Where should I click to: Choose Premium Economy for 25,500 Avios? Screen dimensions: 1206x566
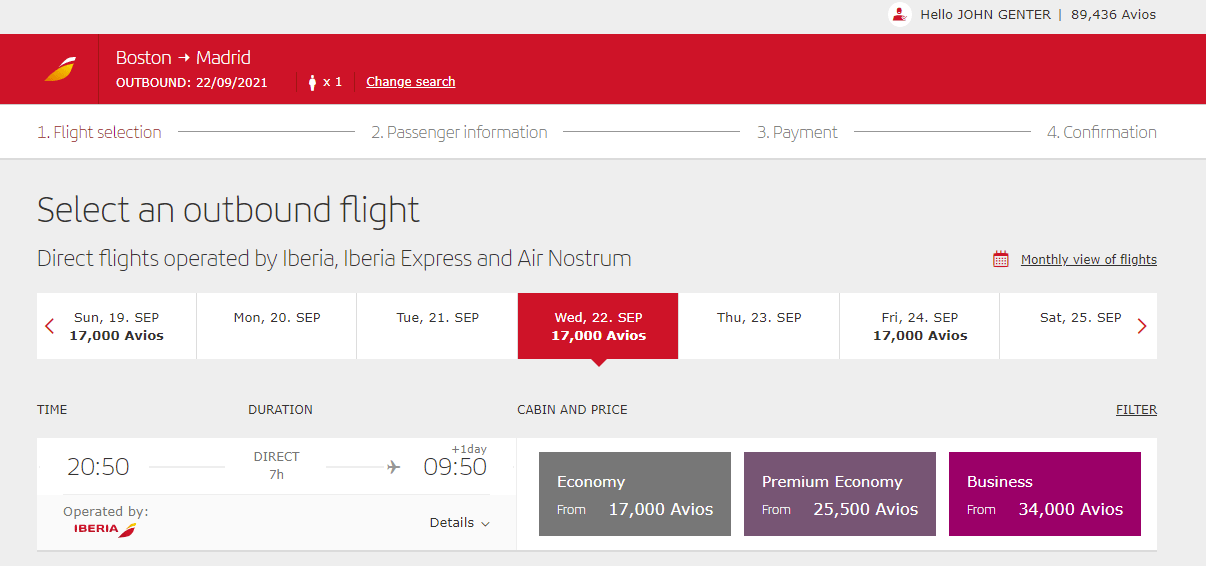(840, 494)
